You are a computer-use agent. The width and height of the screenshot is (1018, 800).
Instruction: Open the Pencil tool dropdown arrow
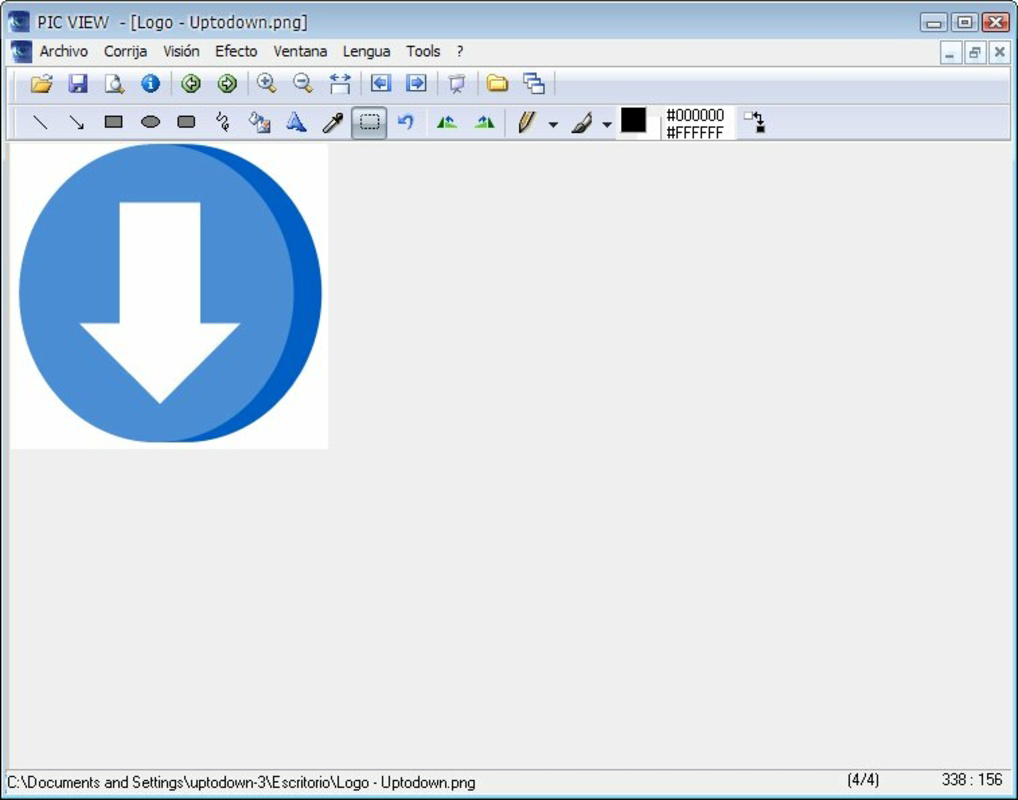pyautogui.click(x=553, y=124)
